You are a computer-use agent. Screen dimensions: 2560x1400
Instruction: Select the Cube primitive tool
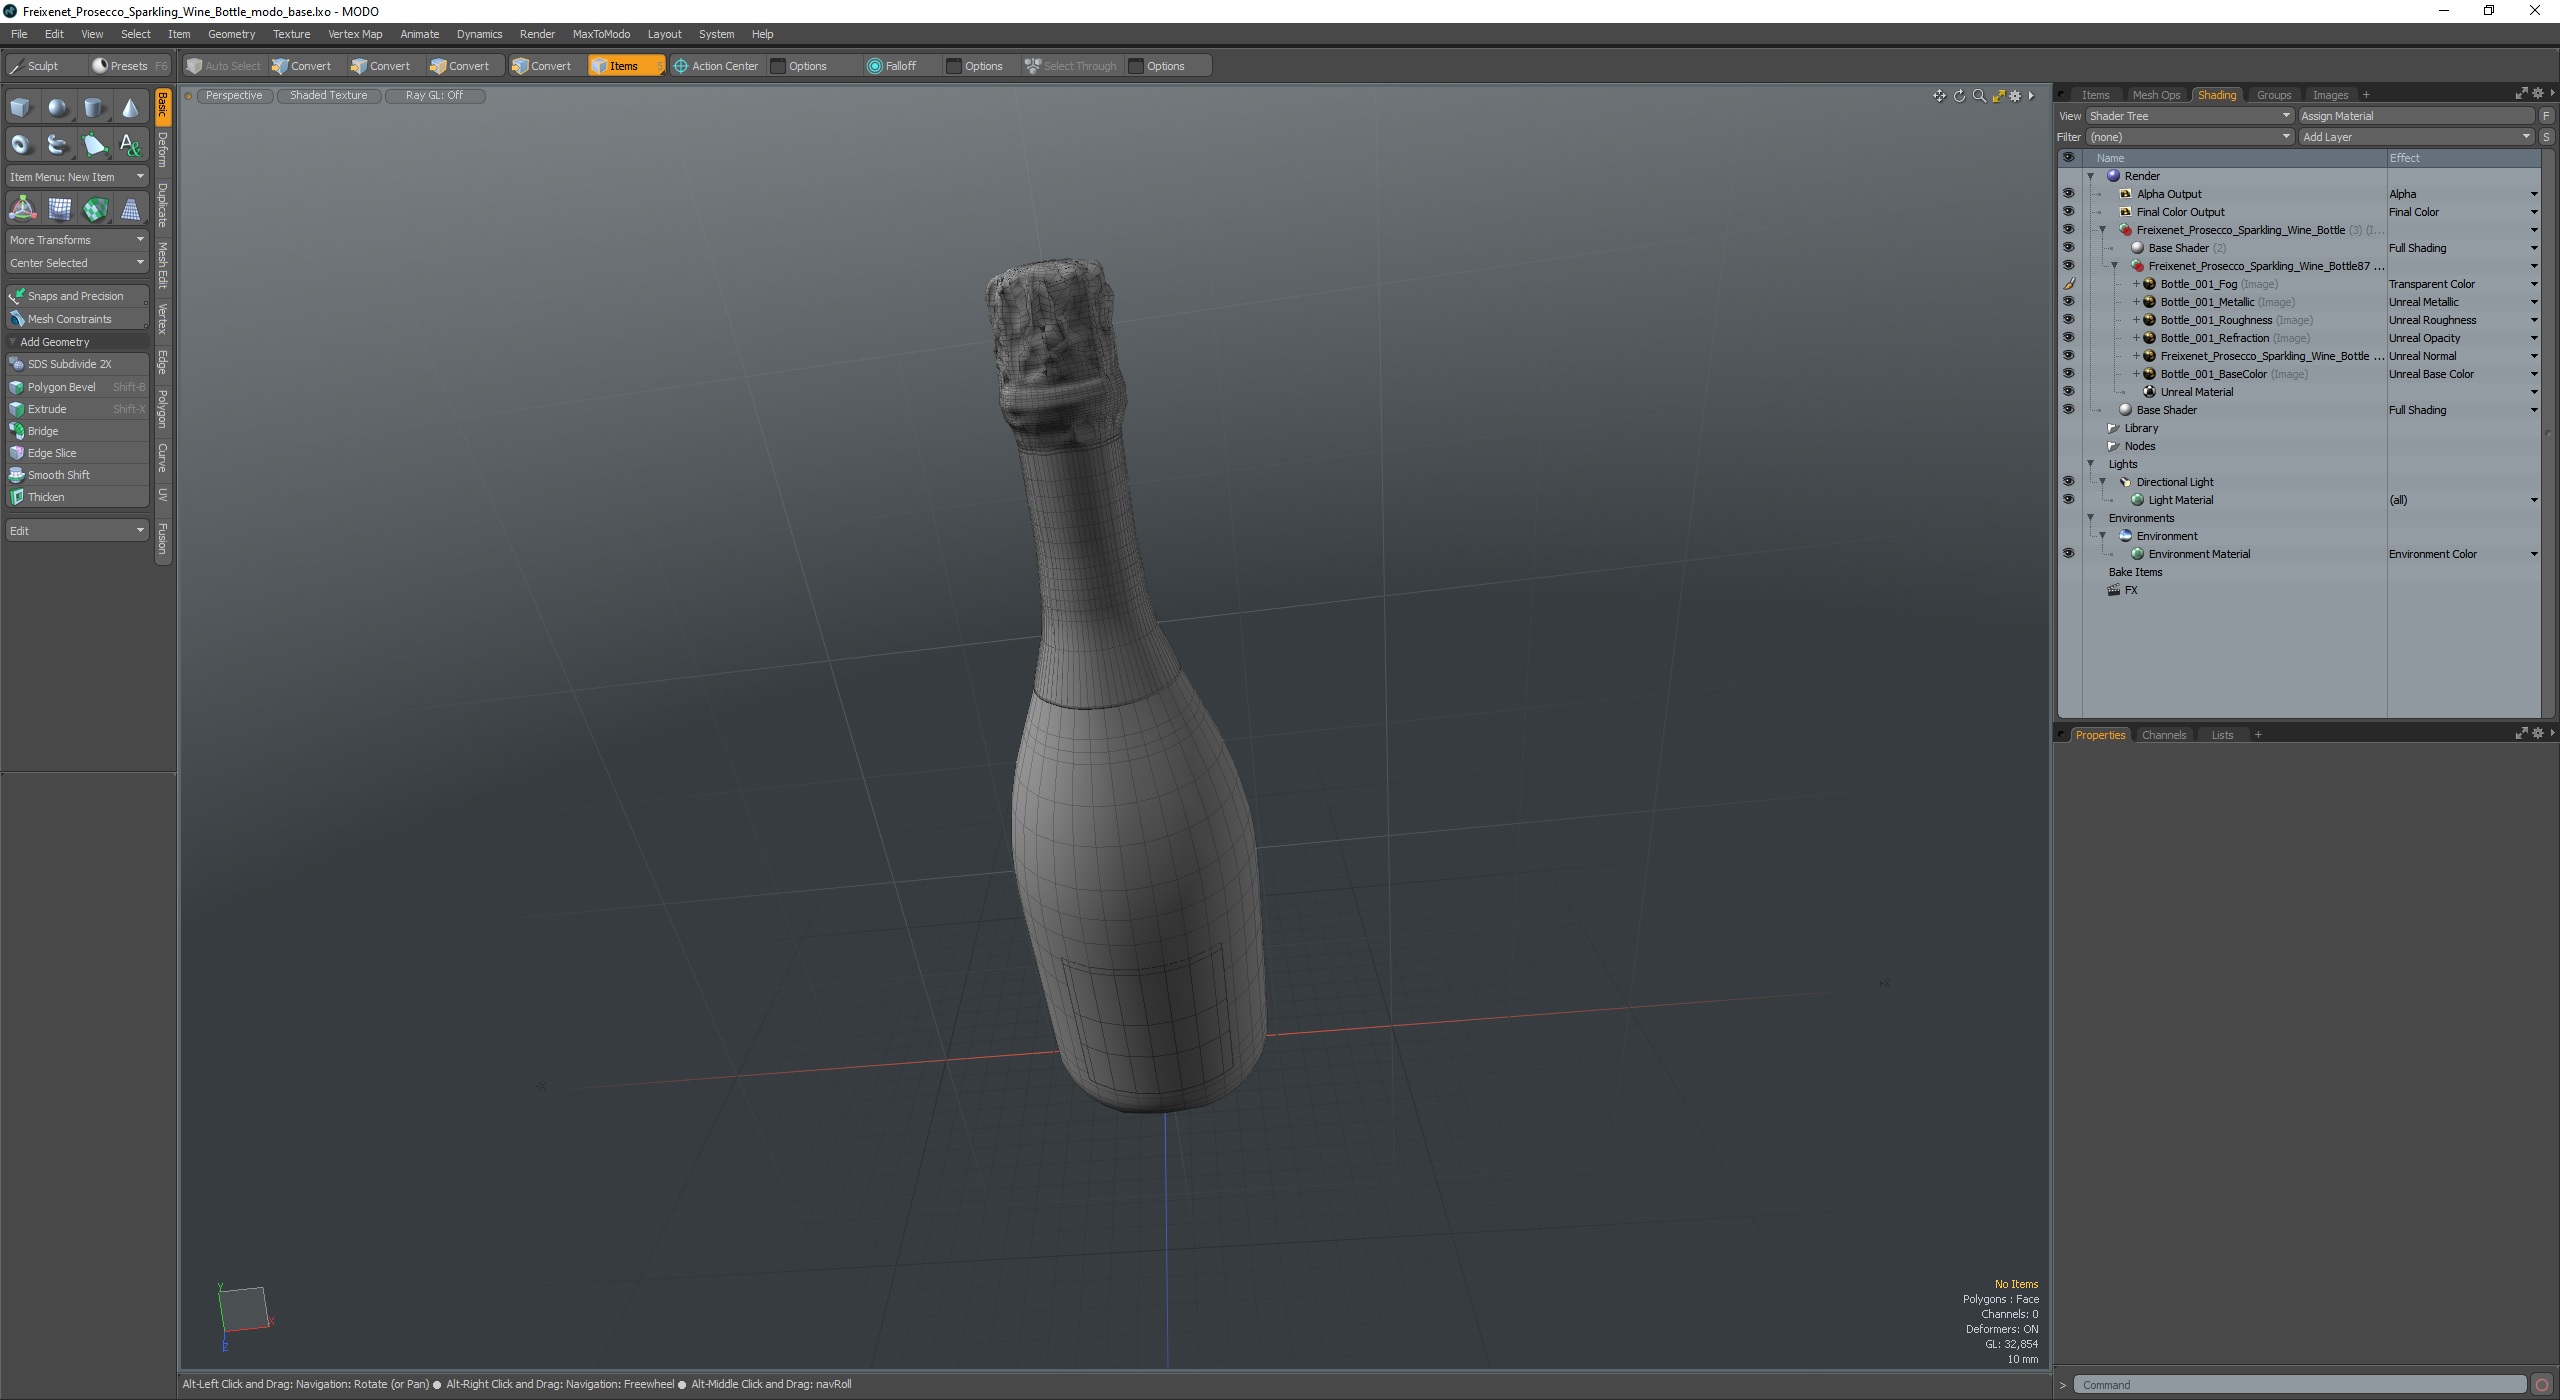(21, 108)
